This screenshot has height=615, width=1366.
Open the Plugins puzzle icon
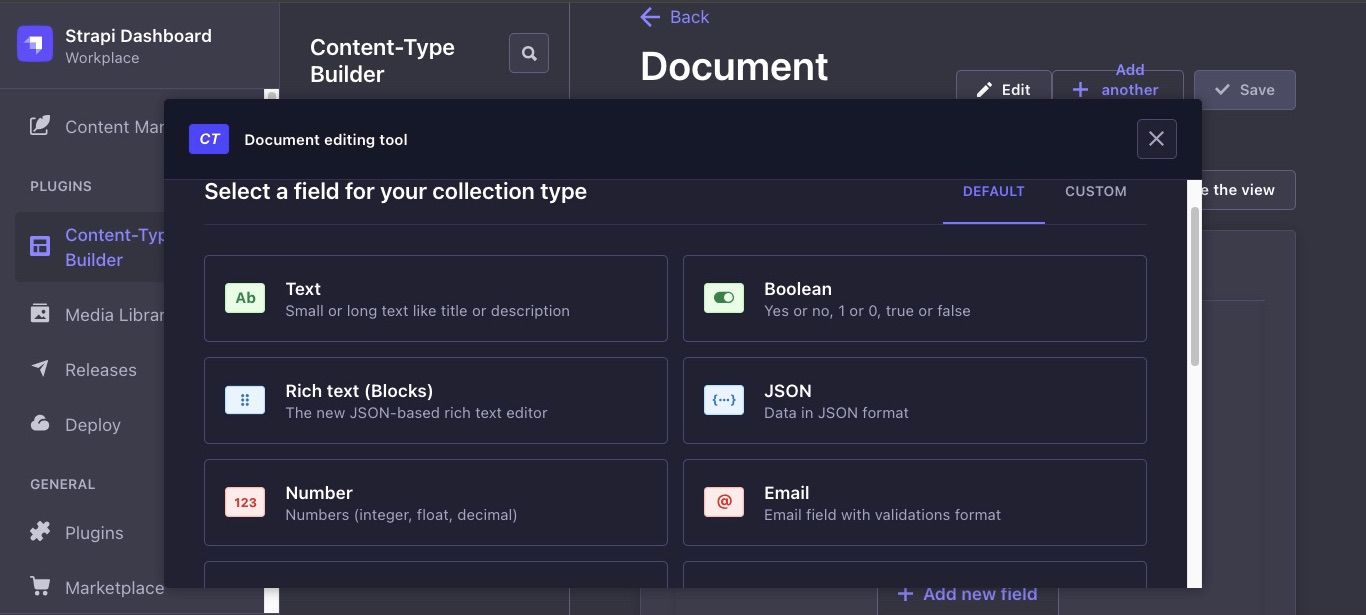[x=40, y=532]
